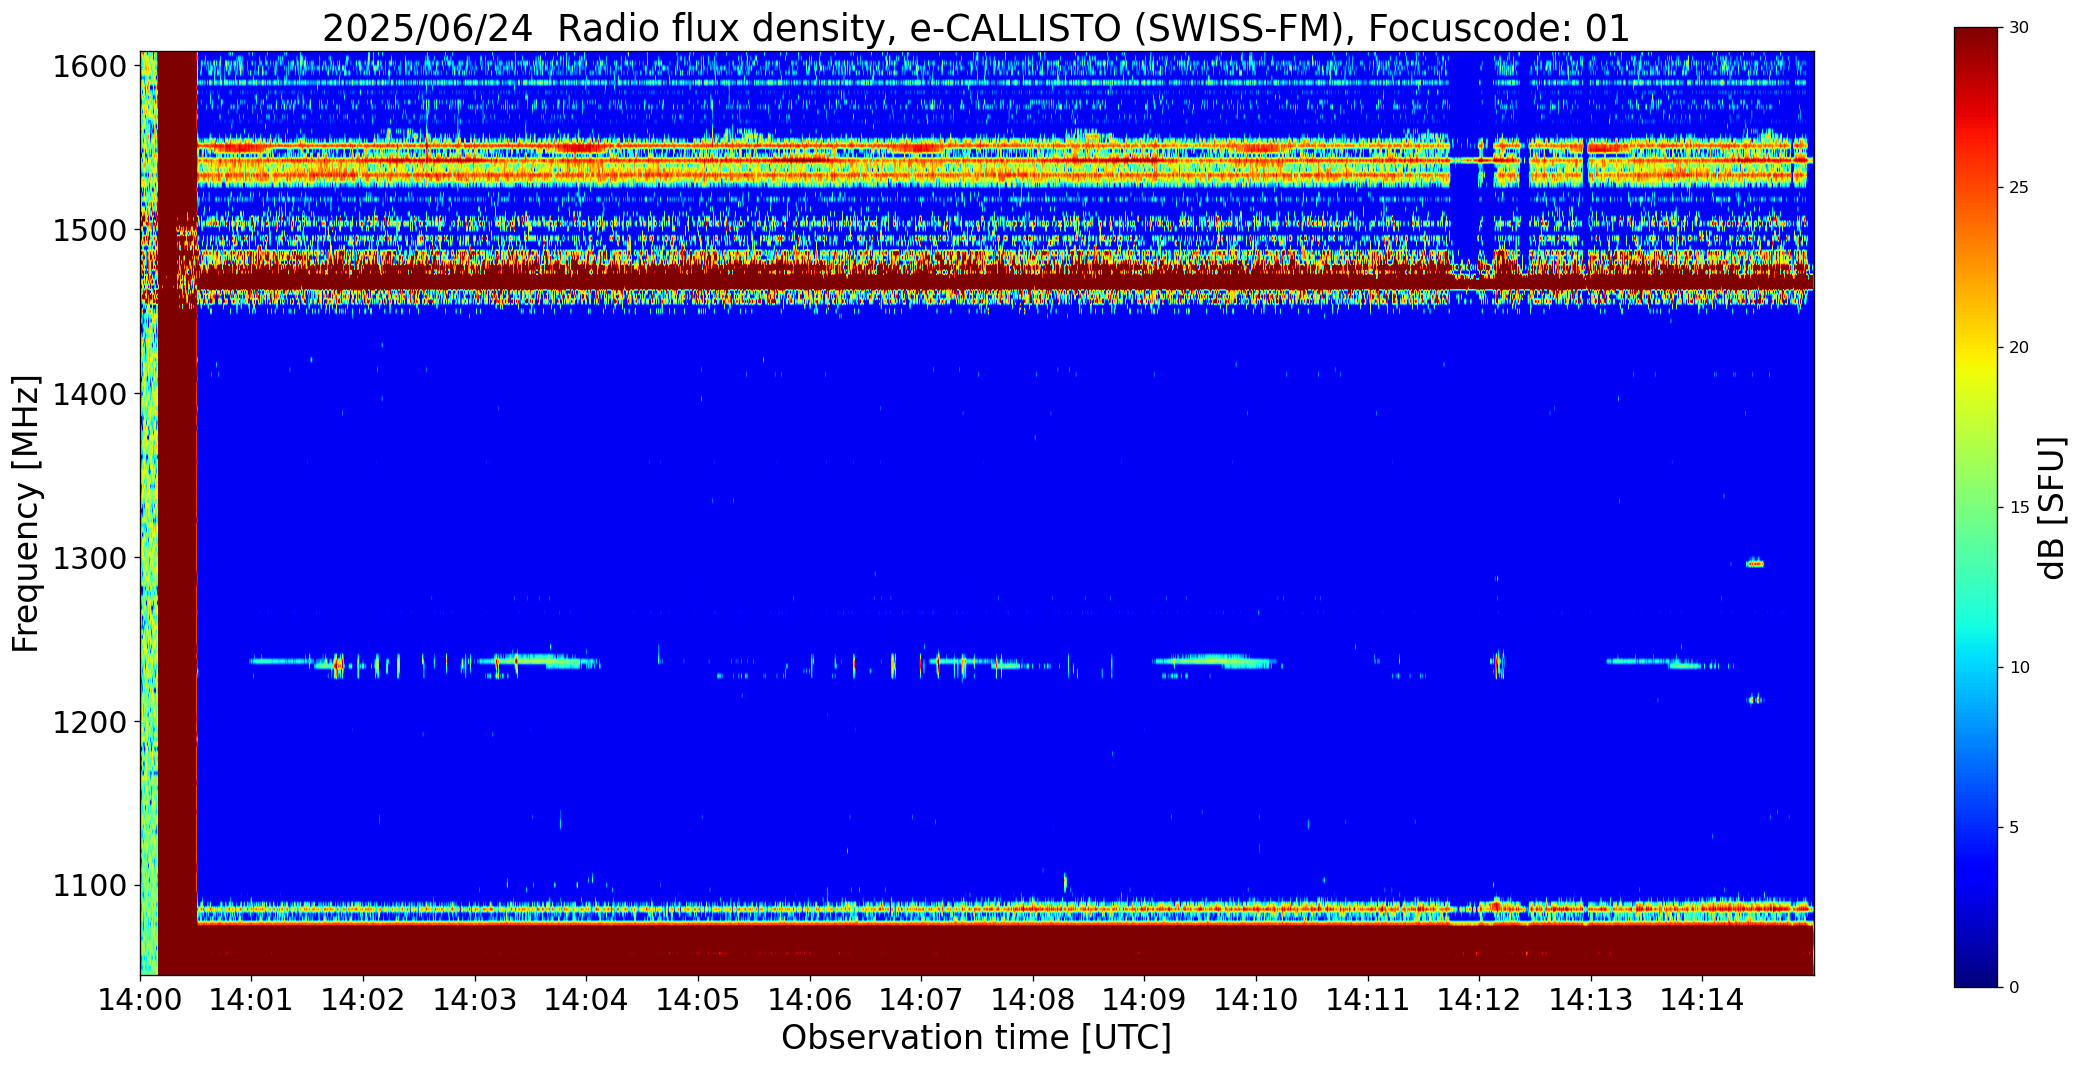Click the plot title text
This screenshot has width=2082, height=1067.
point(975,28)
